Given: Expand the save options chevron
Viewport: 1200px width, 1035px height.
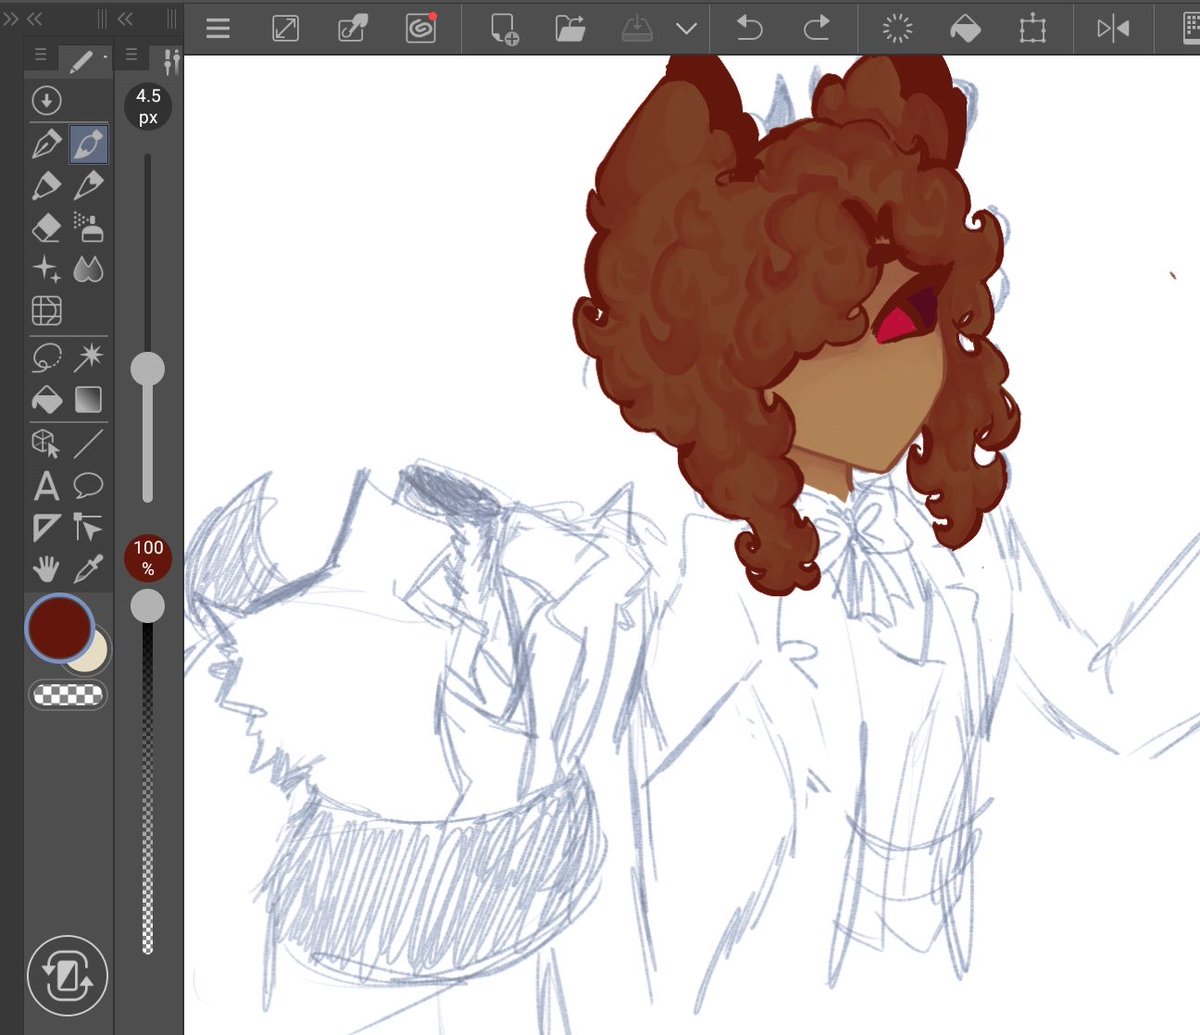Looking at the screenshot, I should click(686, 29).
